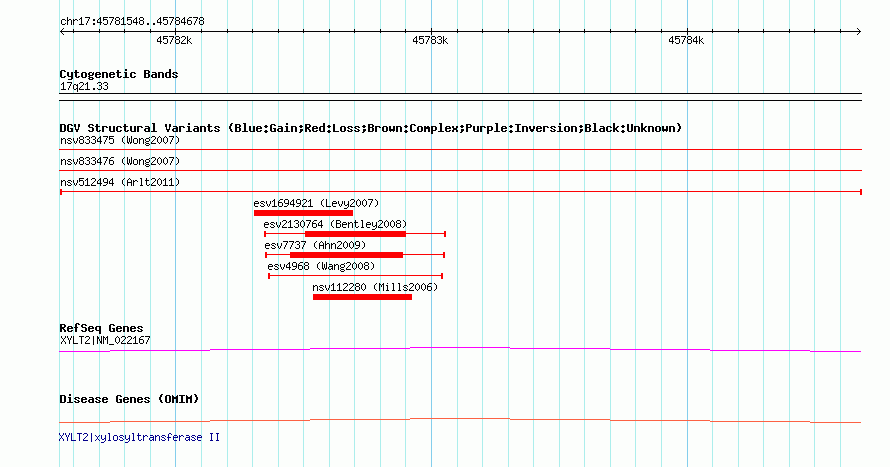Select the RefSeq Genes track title

click(x=101, y=329)
